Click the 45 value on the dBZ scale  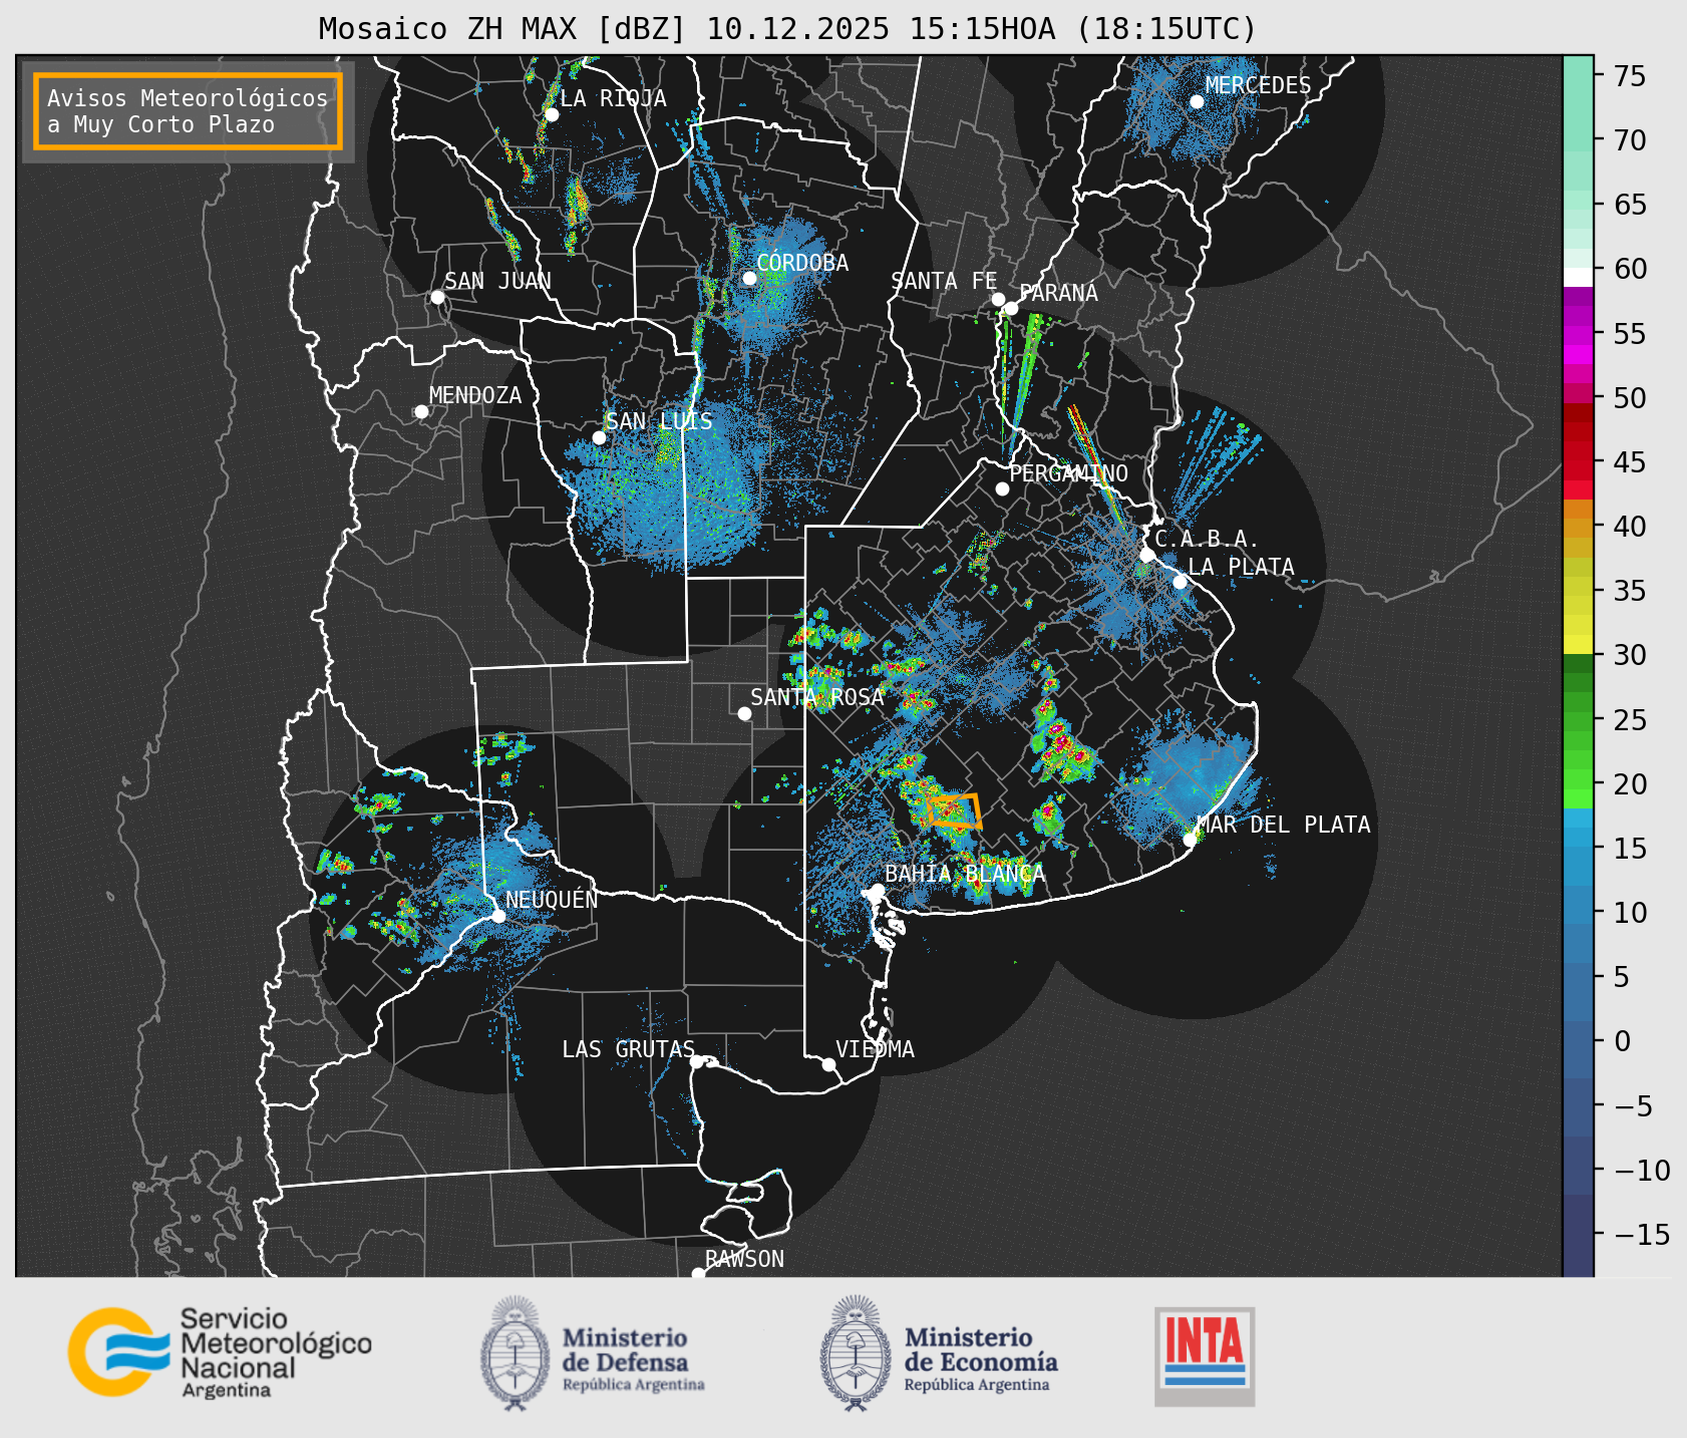click(x=1628, y=462)
